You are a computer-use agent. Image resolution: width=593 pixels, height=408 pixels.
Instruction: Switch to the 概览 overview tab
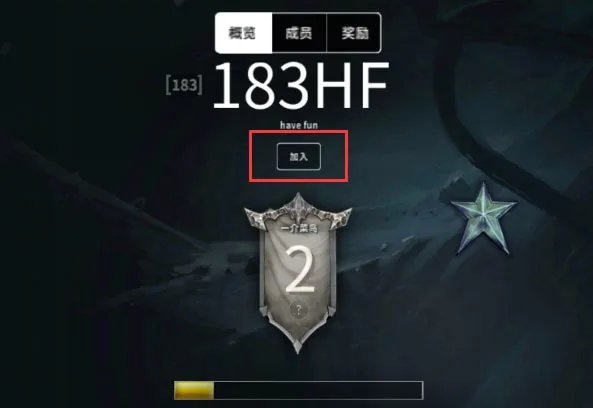click(243, 33)
